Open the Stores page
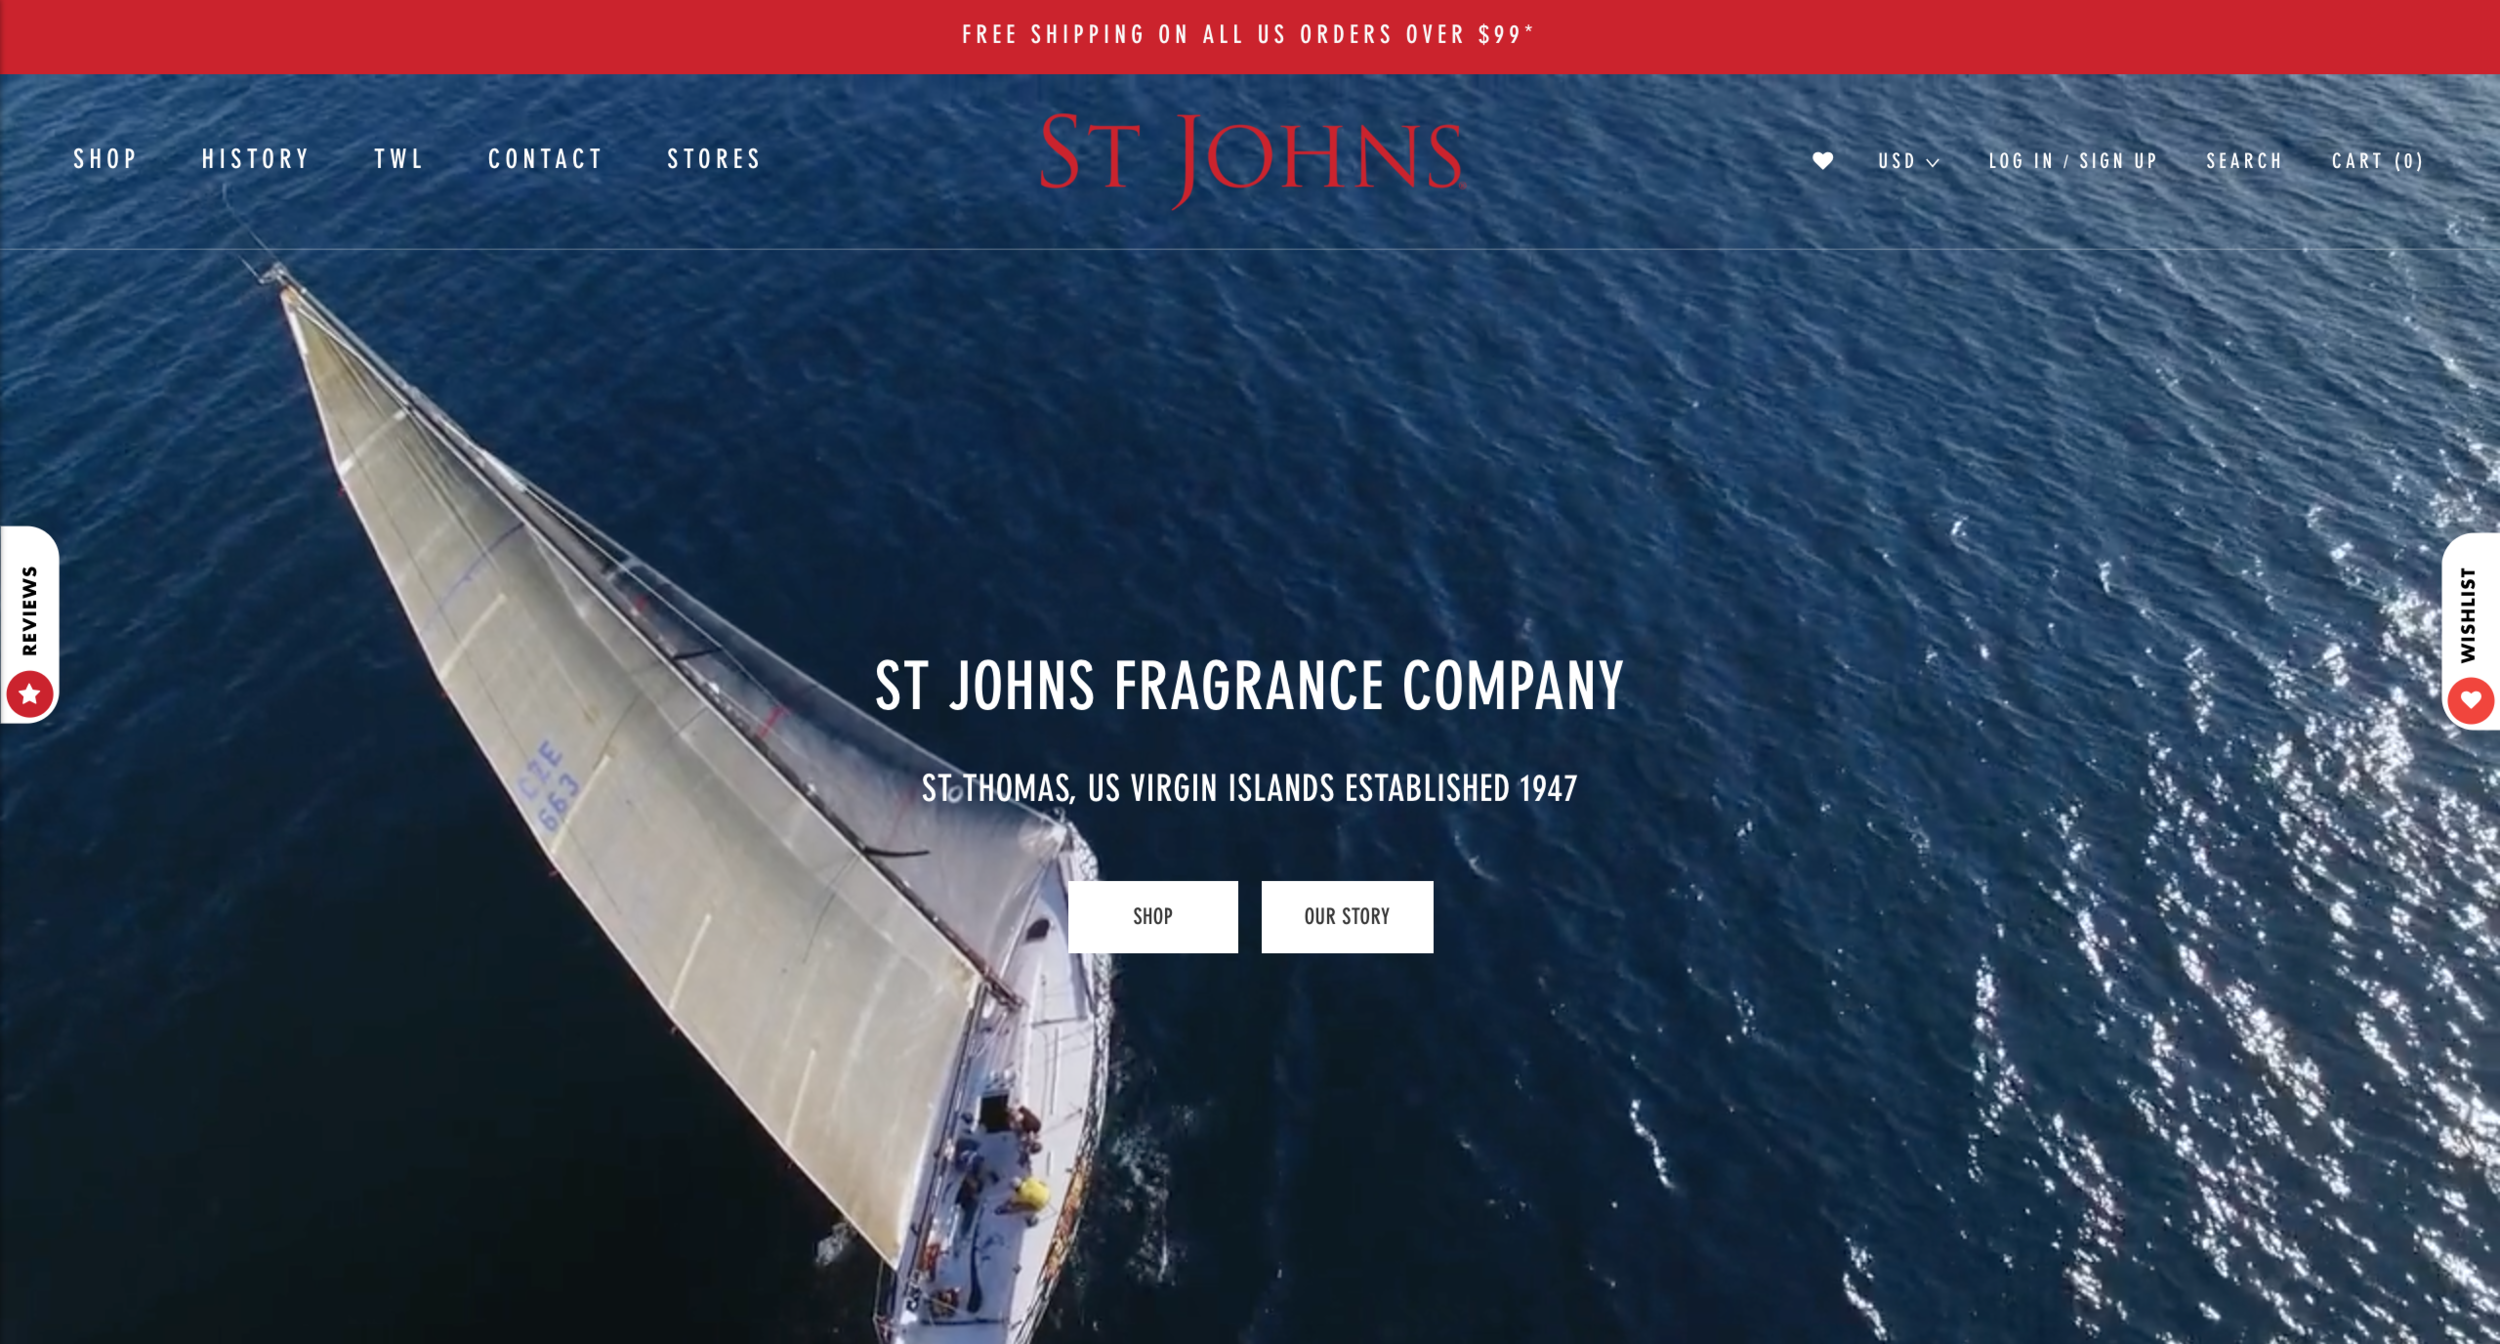The height and width of the screenshot is (1344, 2500). (714, 159)
